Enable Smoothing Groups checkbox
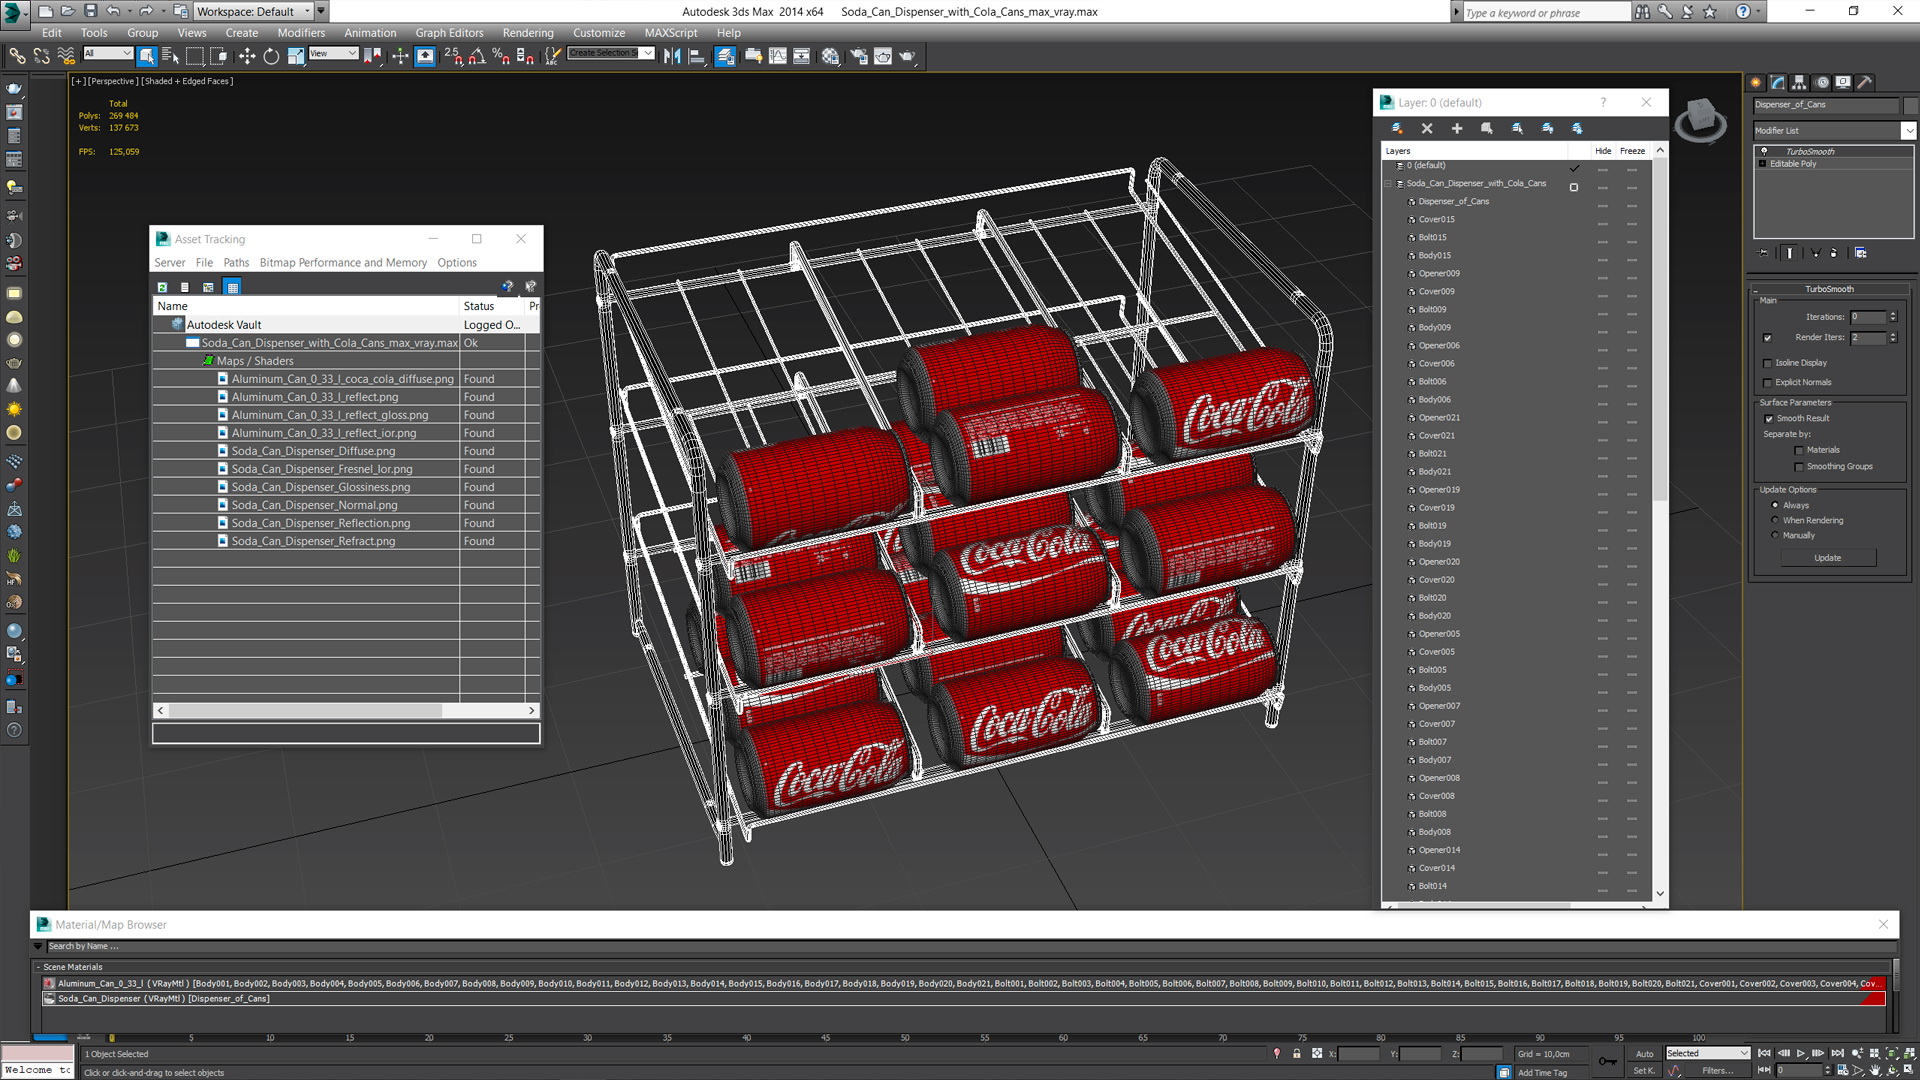1920x1080 pixels. click(1799, 467)
